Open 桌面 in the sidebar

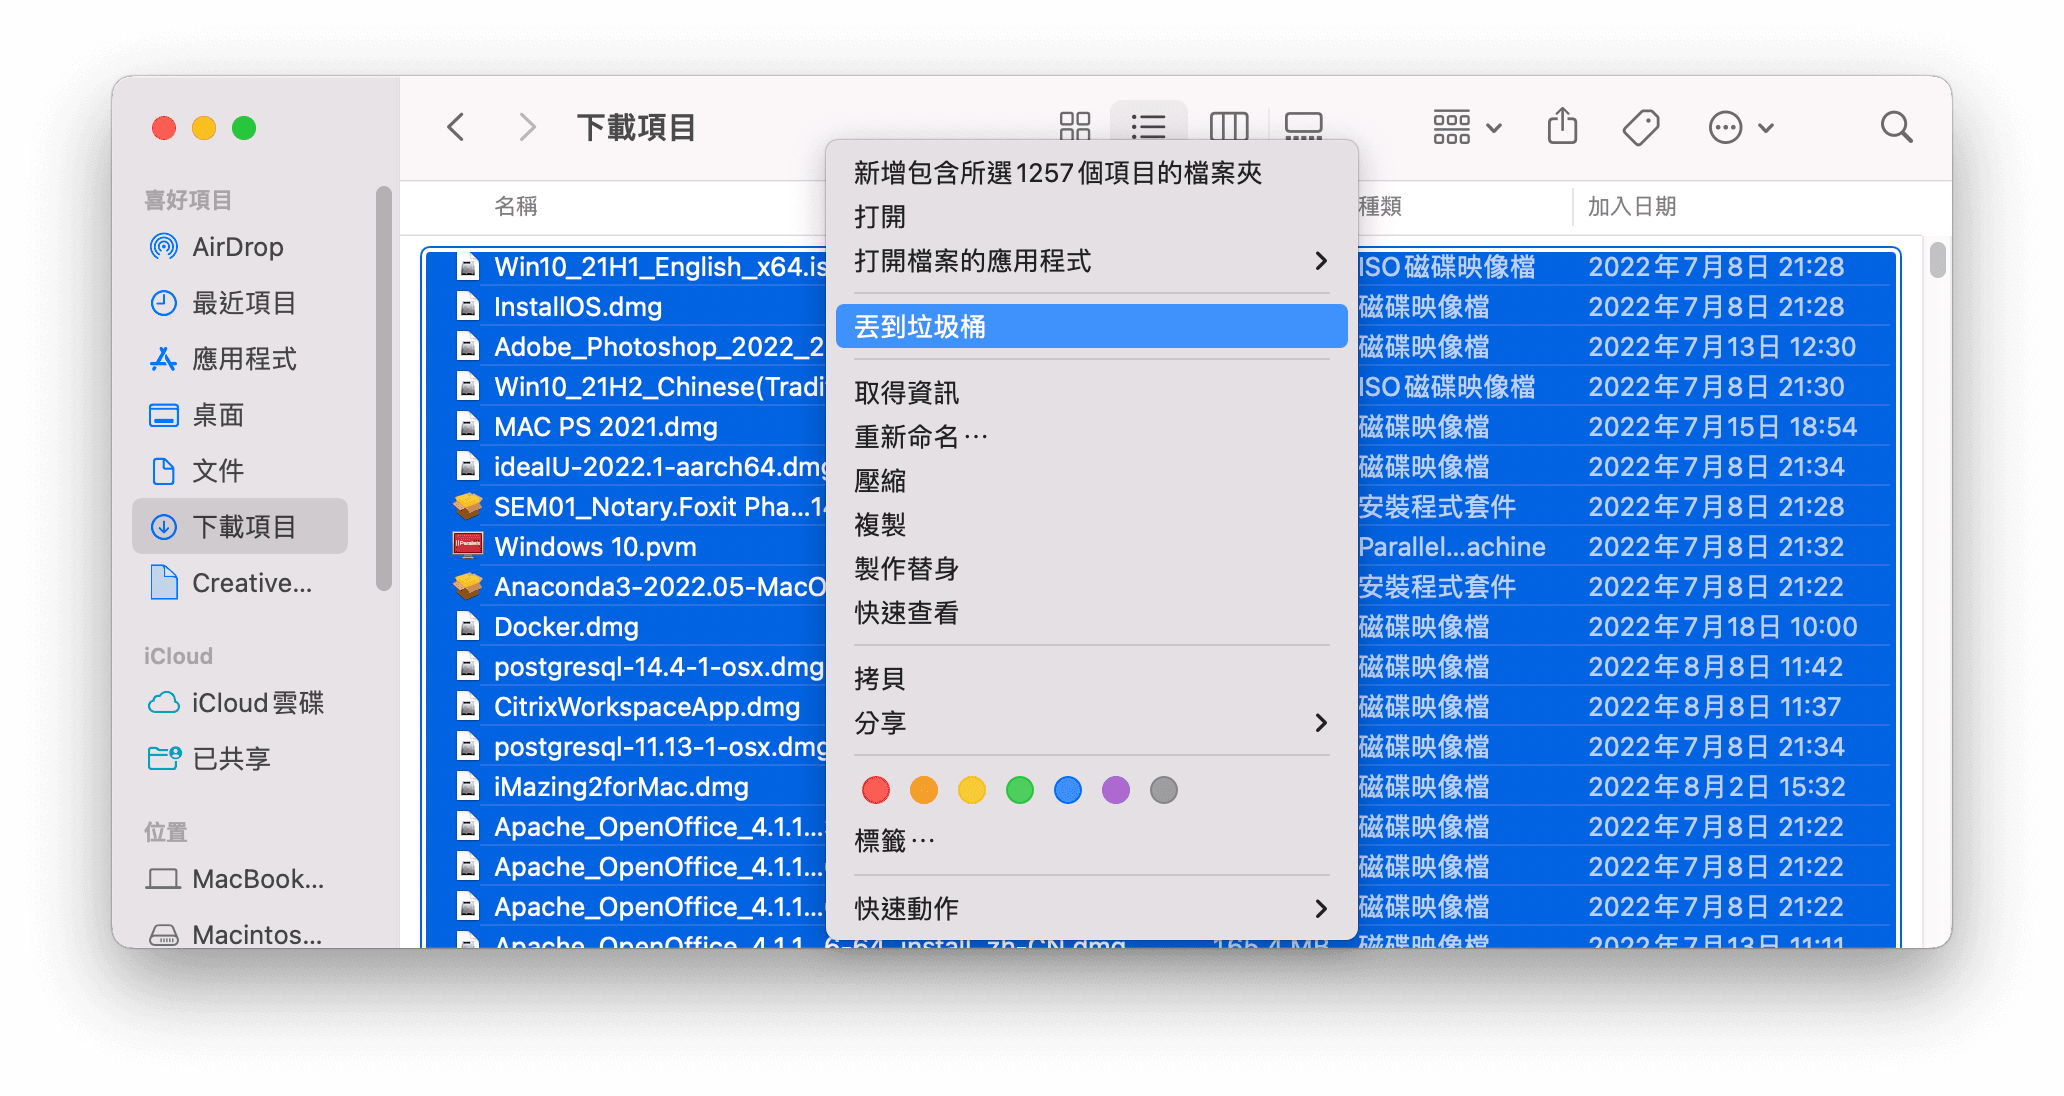tap(240, 415)
